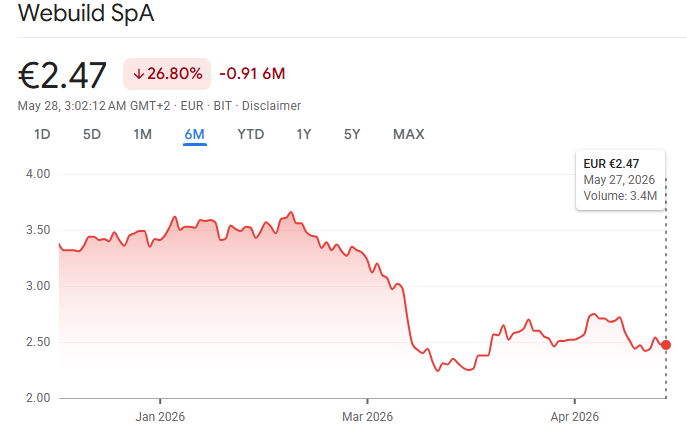Viewport: 687px width, 435px height.
Task: Show the 1Y price history
Action: (x=304, y=134)
